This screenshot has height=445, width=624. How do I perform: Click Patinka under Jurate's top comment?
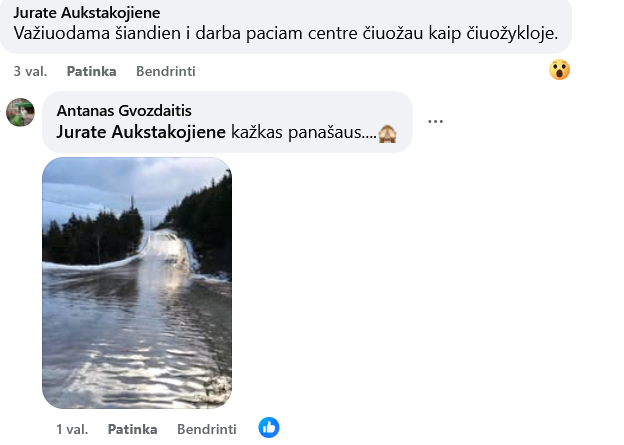click(92, 71)
